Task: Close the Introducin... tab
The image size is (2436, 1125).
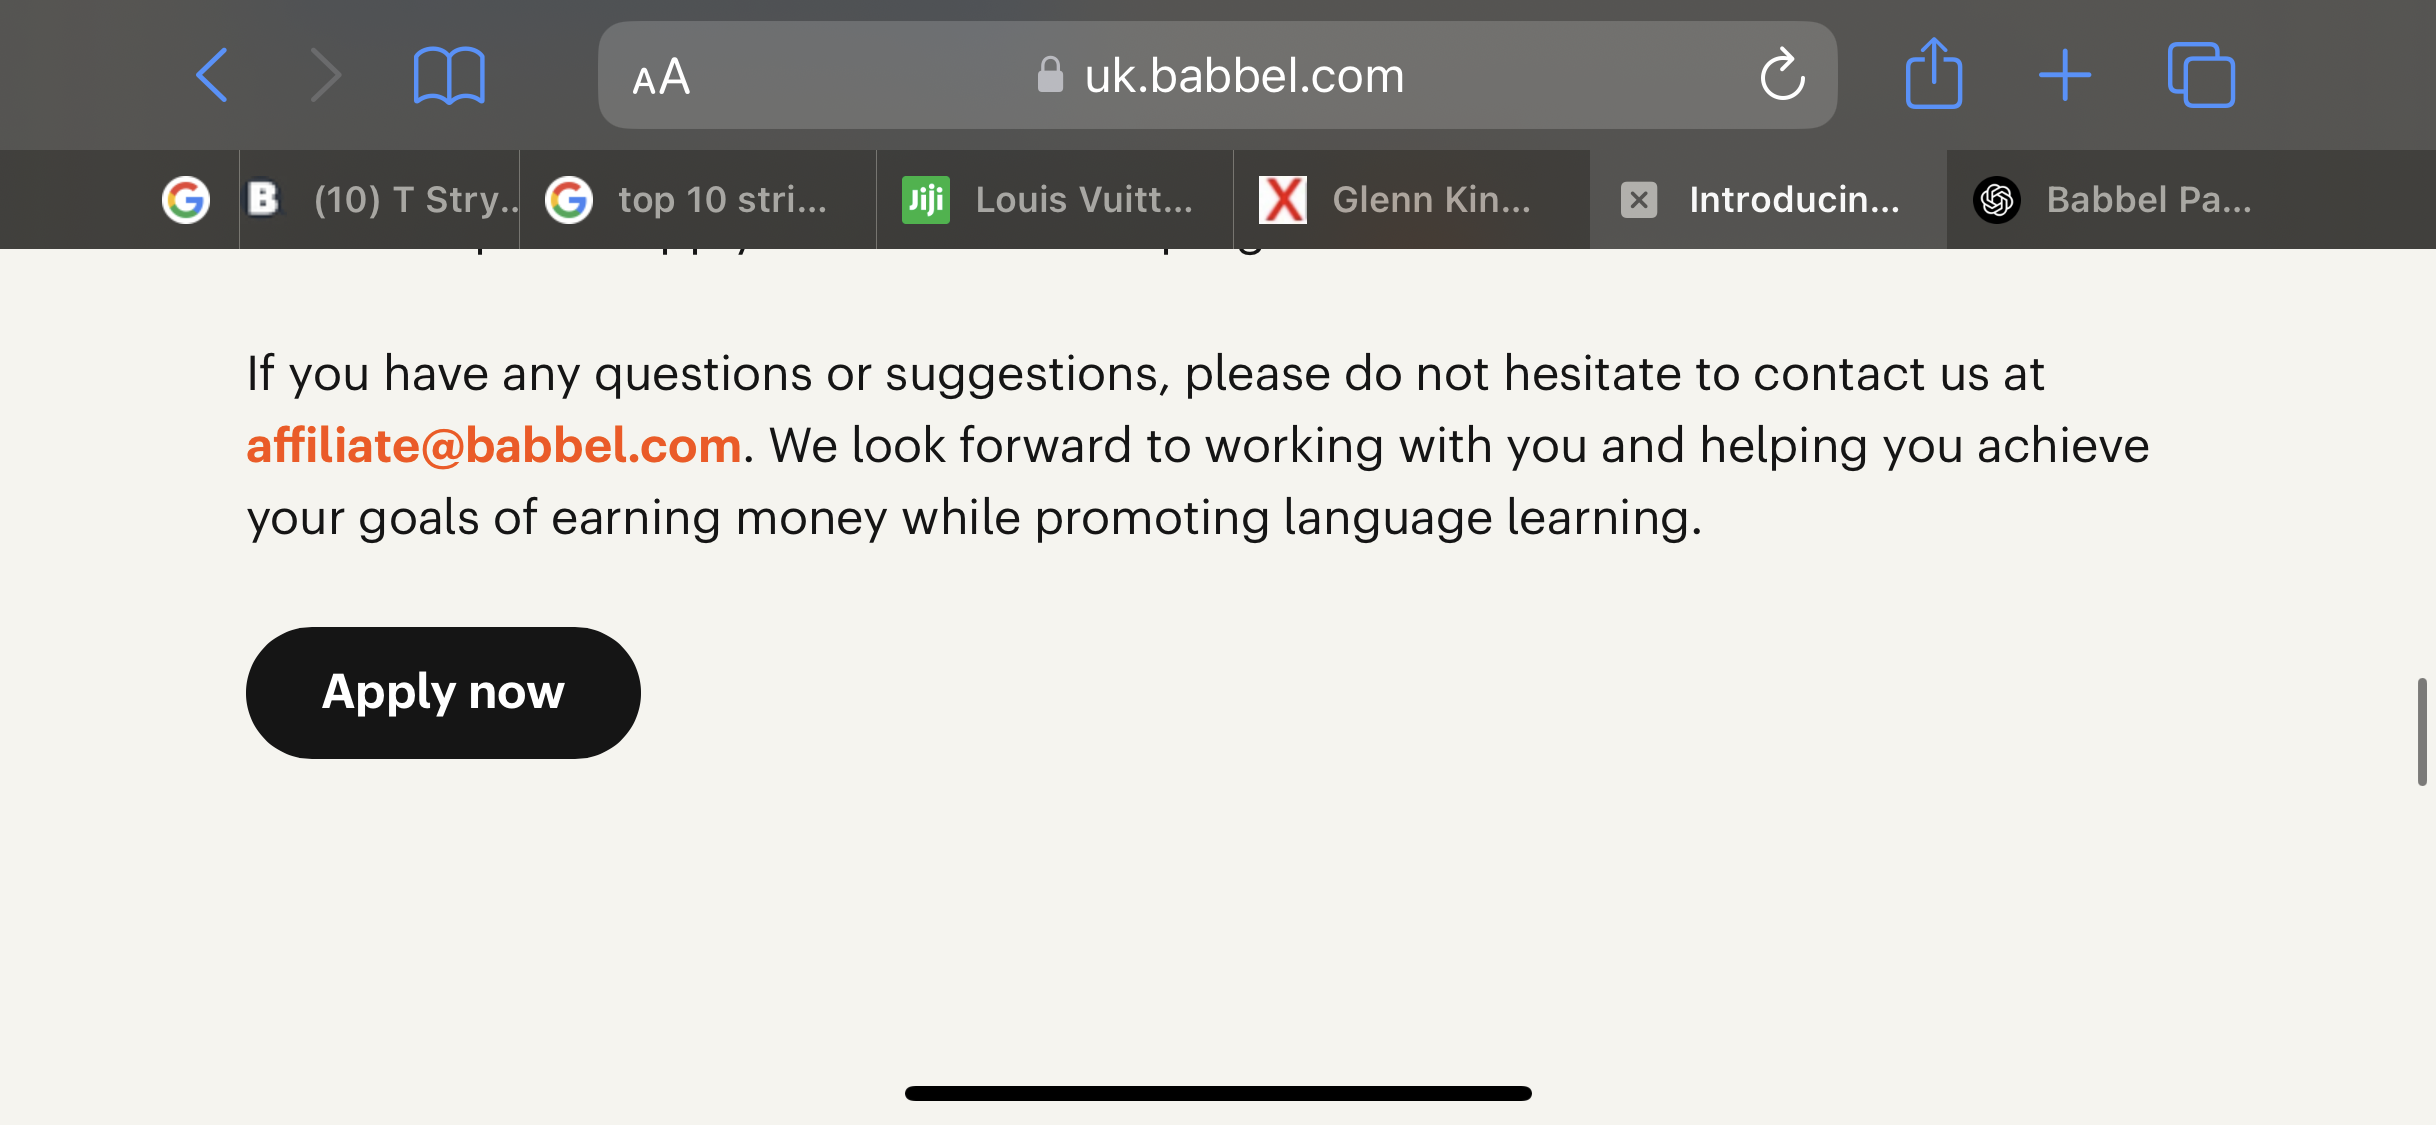Action: (x=1639, y=200)
